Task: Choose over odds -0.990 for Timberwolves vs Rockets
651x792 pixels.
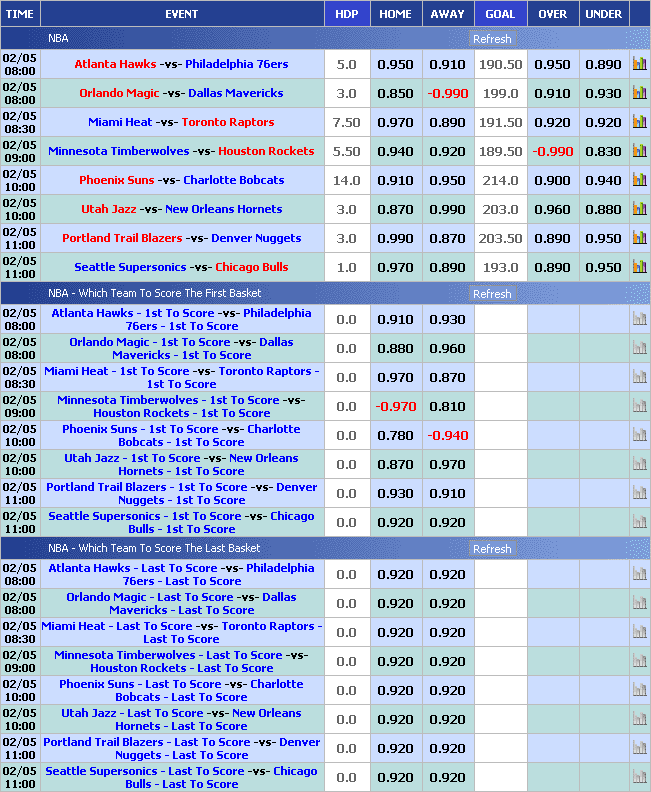Action: 553,151
